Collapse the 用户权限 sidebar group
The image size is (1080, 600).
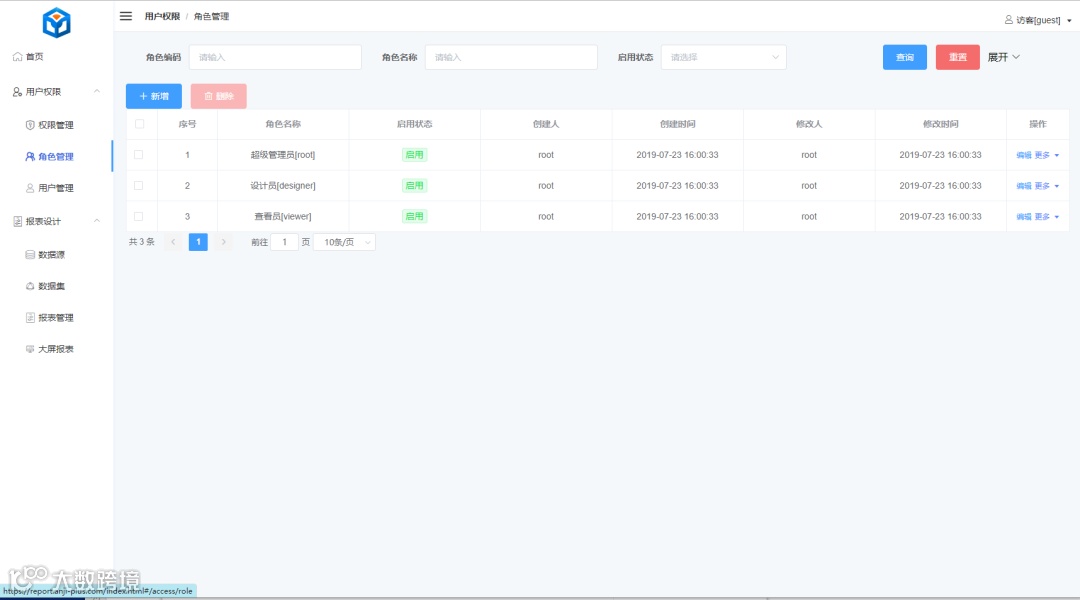[x=56, y=92]
